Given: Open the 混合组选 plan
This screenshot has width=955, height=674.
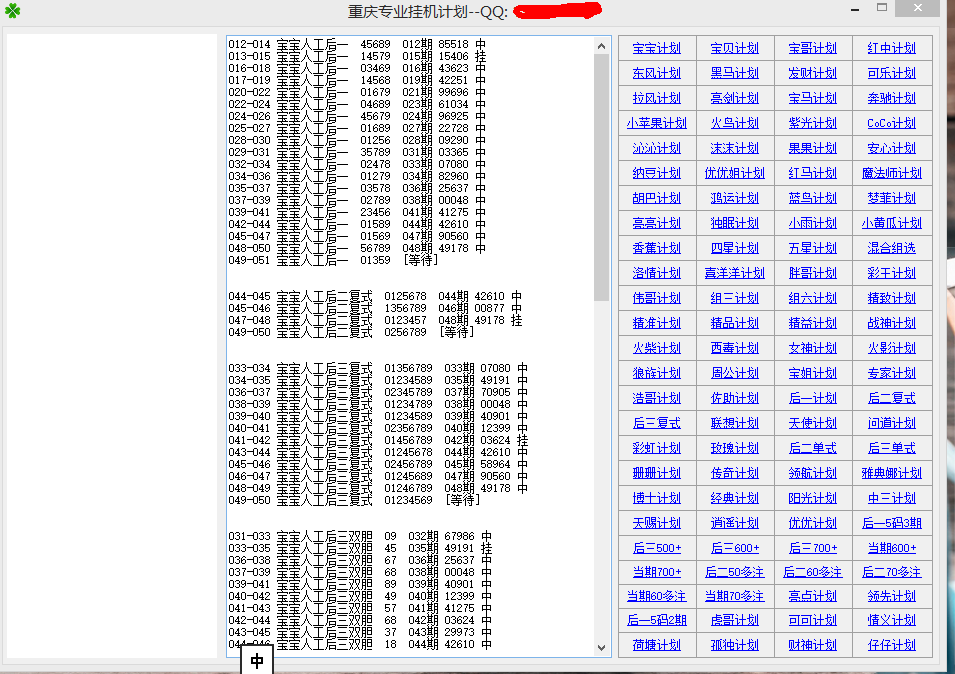Looking at the screenshot, I should (891, 247).
